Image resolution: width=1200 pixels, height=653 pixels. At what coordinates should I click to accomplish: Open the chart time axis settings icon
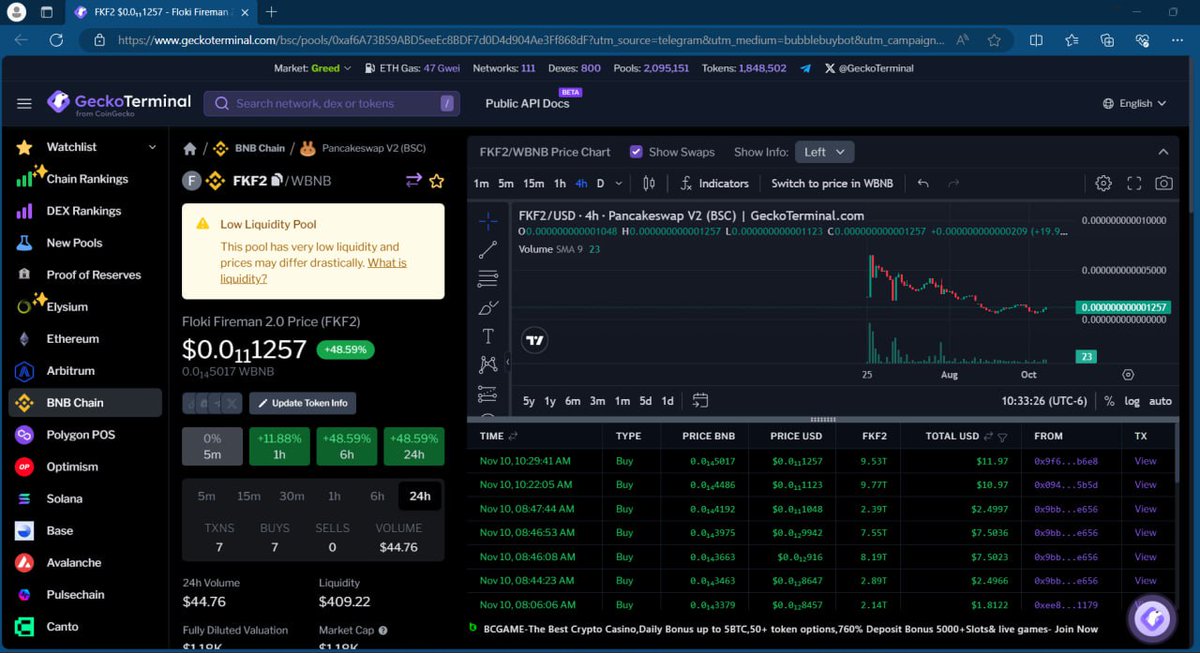(x=1128, y=374)
